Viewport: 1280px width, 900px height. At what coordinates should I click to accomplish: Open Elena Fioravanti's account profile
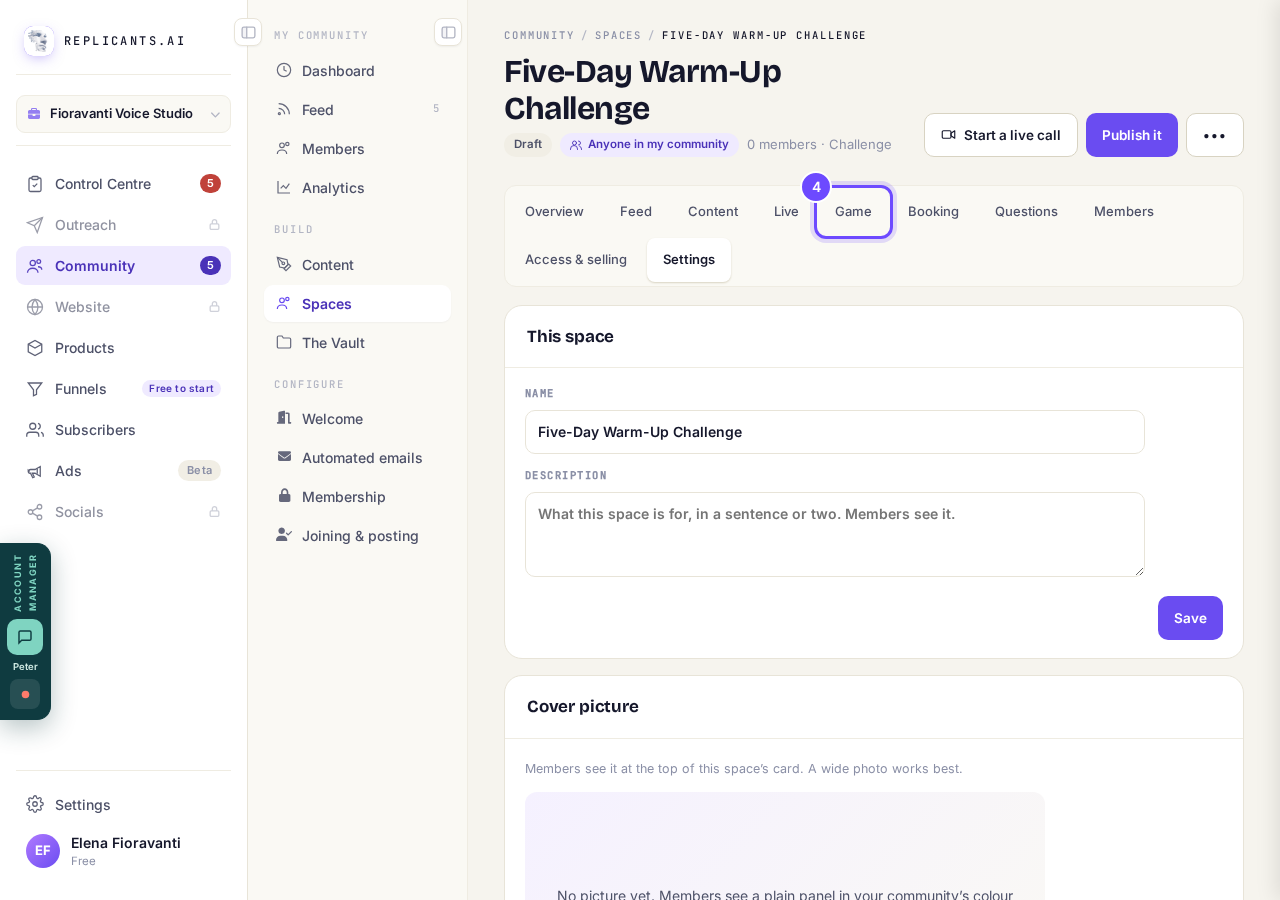(123, 851)
